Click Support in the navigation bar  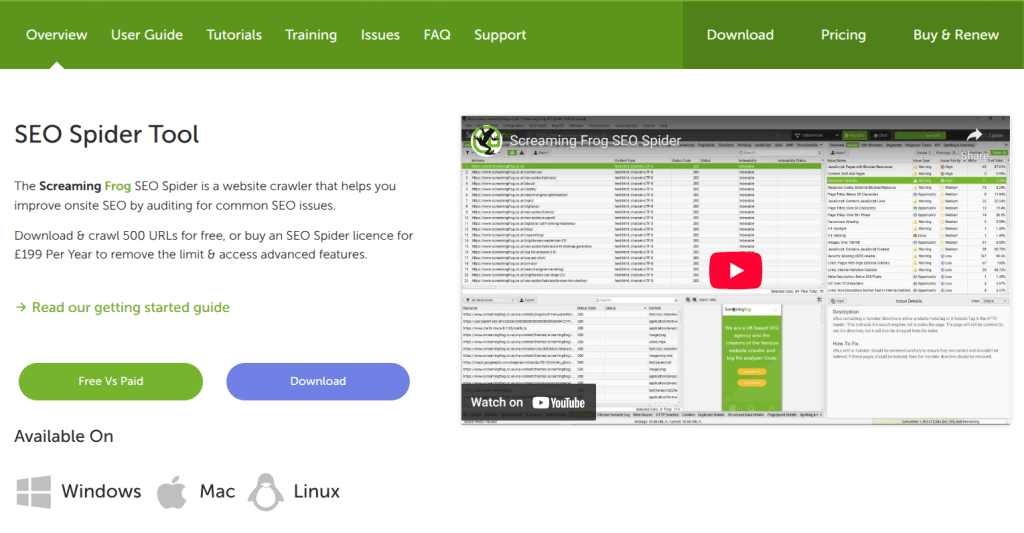(500, 35)
